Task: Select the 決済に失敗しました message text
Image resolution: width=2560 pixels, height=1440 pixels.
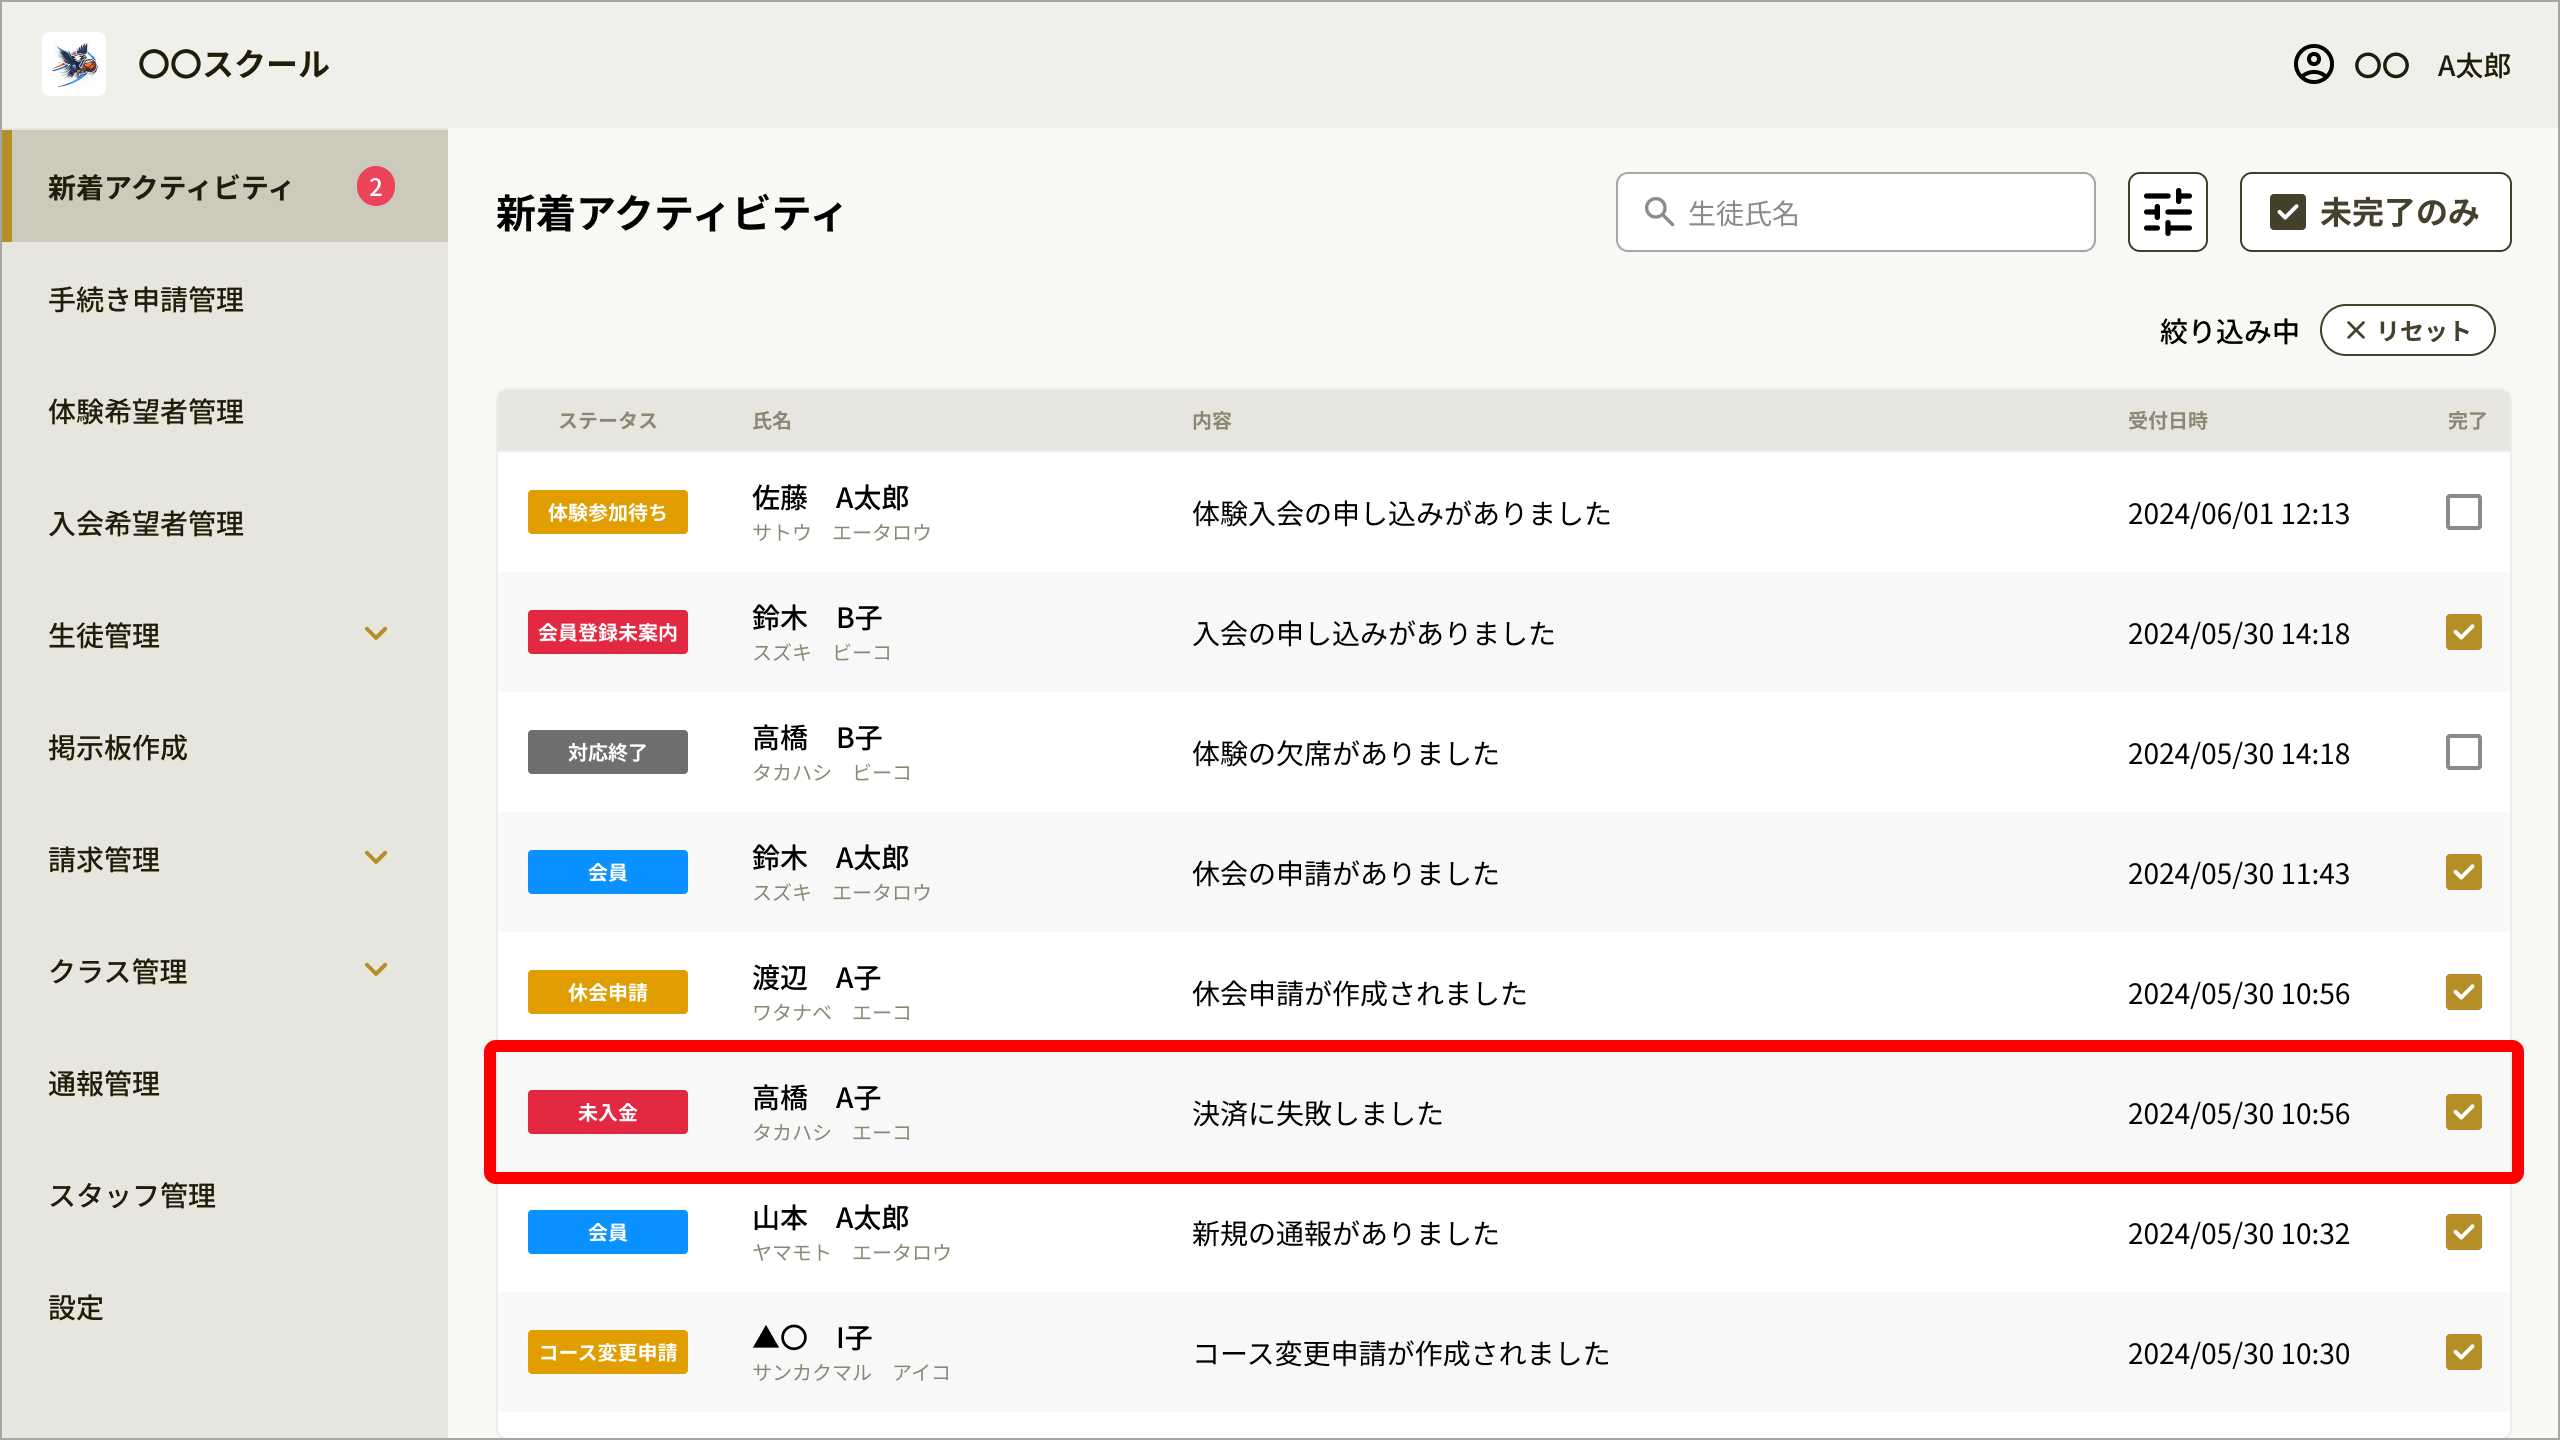Action: pos(1317,1113)
